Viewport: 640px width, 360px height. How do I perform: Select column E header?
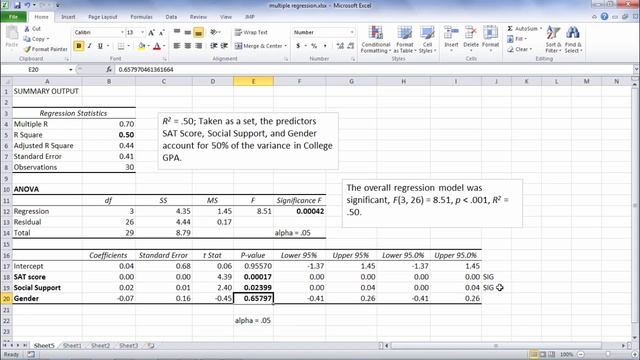[253, 81]
